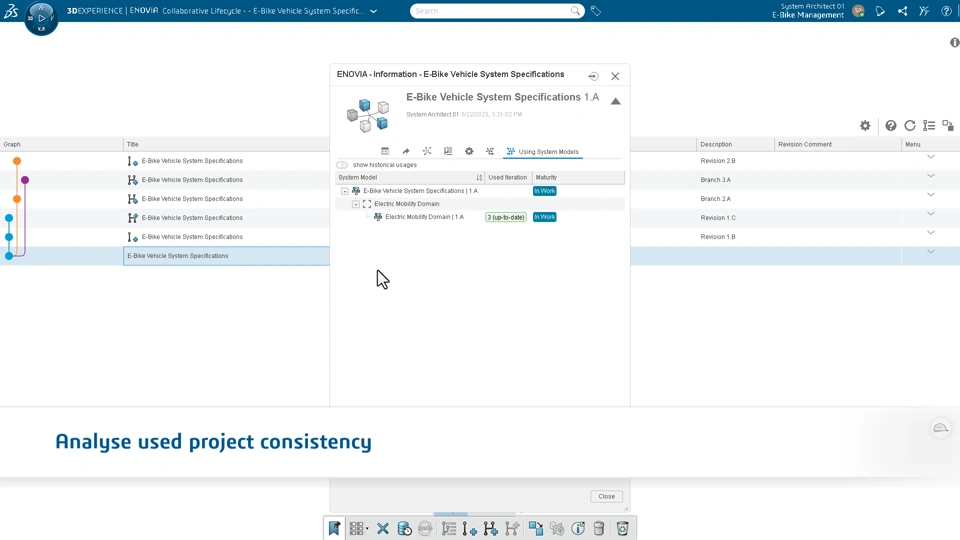Image resolution: width=960 pixels, height=540 pixels.
Task: Open Branch 3.A row menu chevron
Action: (x=931, y=176)
